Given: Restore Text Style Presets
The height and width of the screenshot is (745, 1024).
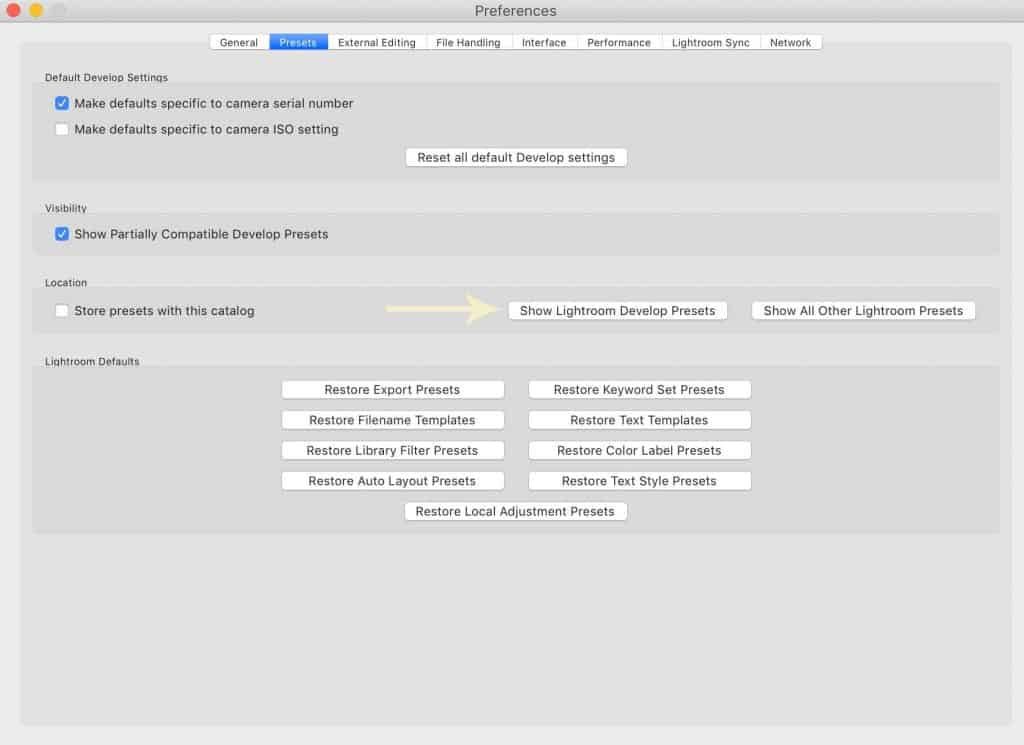Looking at the screenshot, I should coord(639,481).
